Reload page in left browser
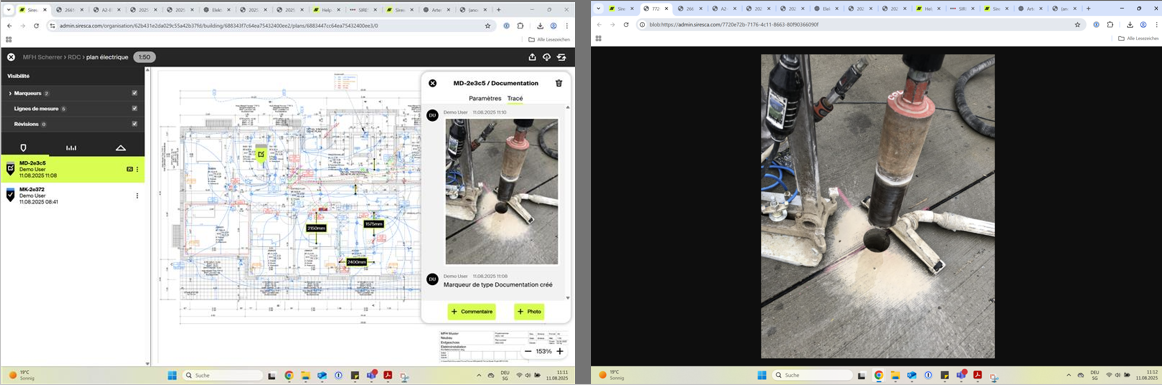1162x385 pixels. (x=37, y=25)
